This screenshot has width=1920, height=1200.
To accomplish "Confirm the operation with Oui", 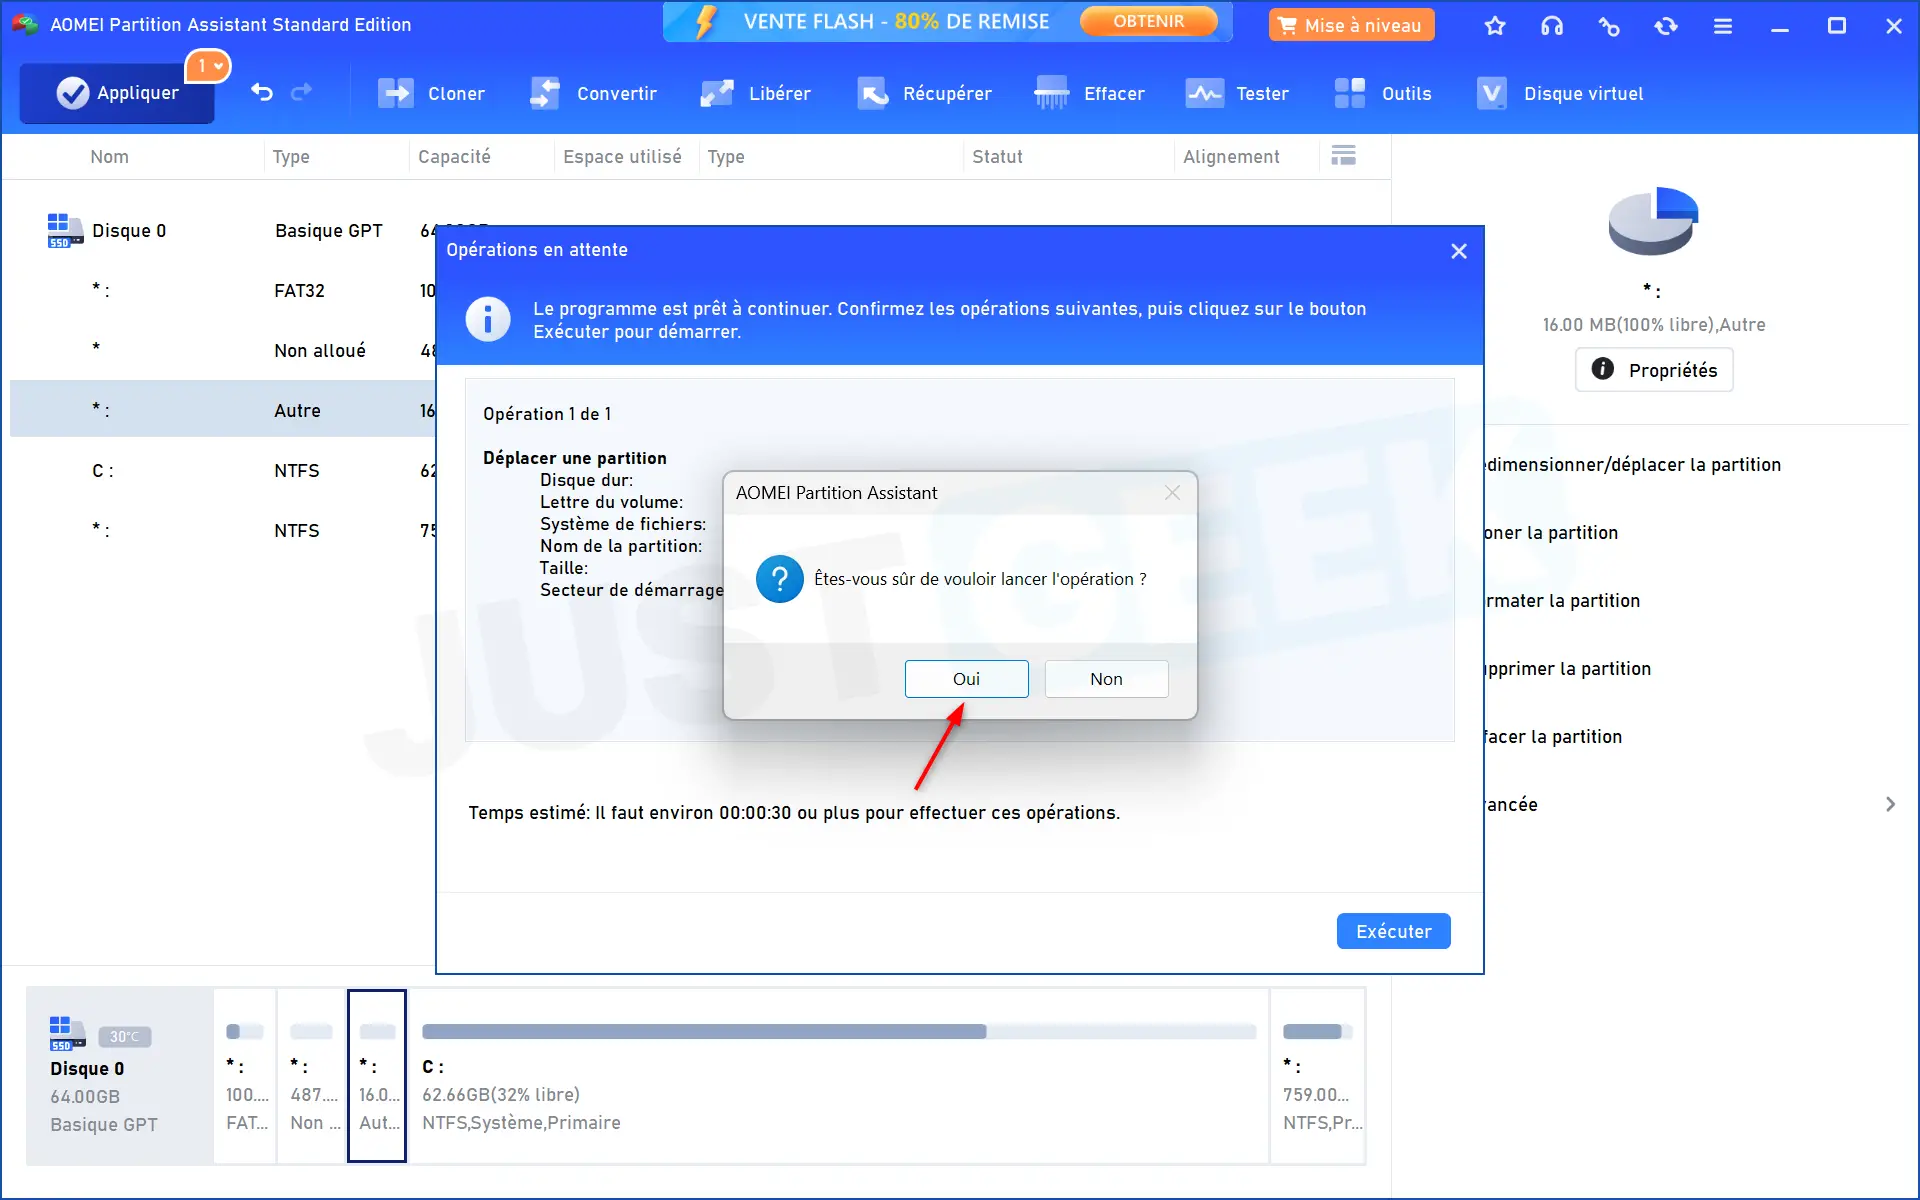I will [966, 679].
